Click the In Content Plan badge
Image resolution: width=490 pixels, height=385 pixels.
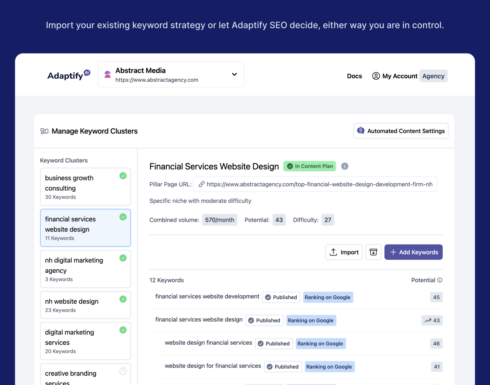(310, 166)
